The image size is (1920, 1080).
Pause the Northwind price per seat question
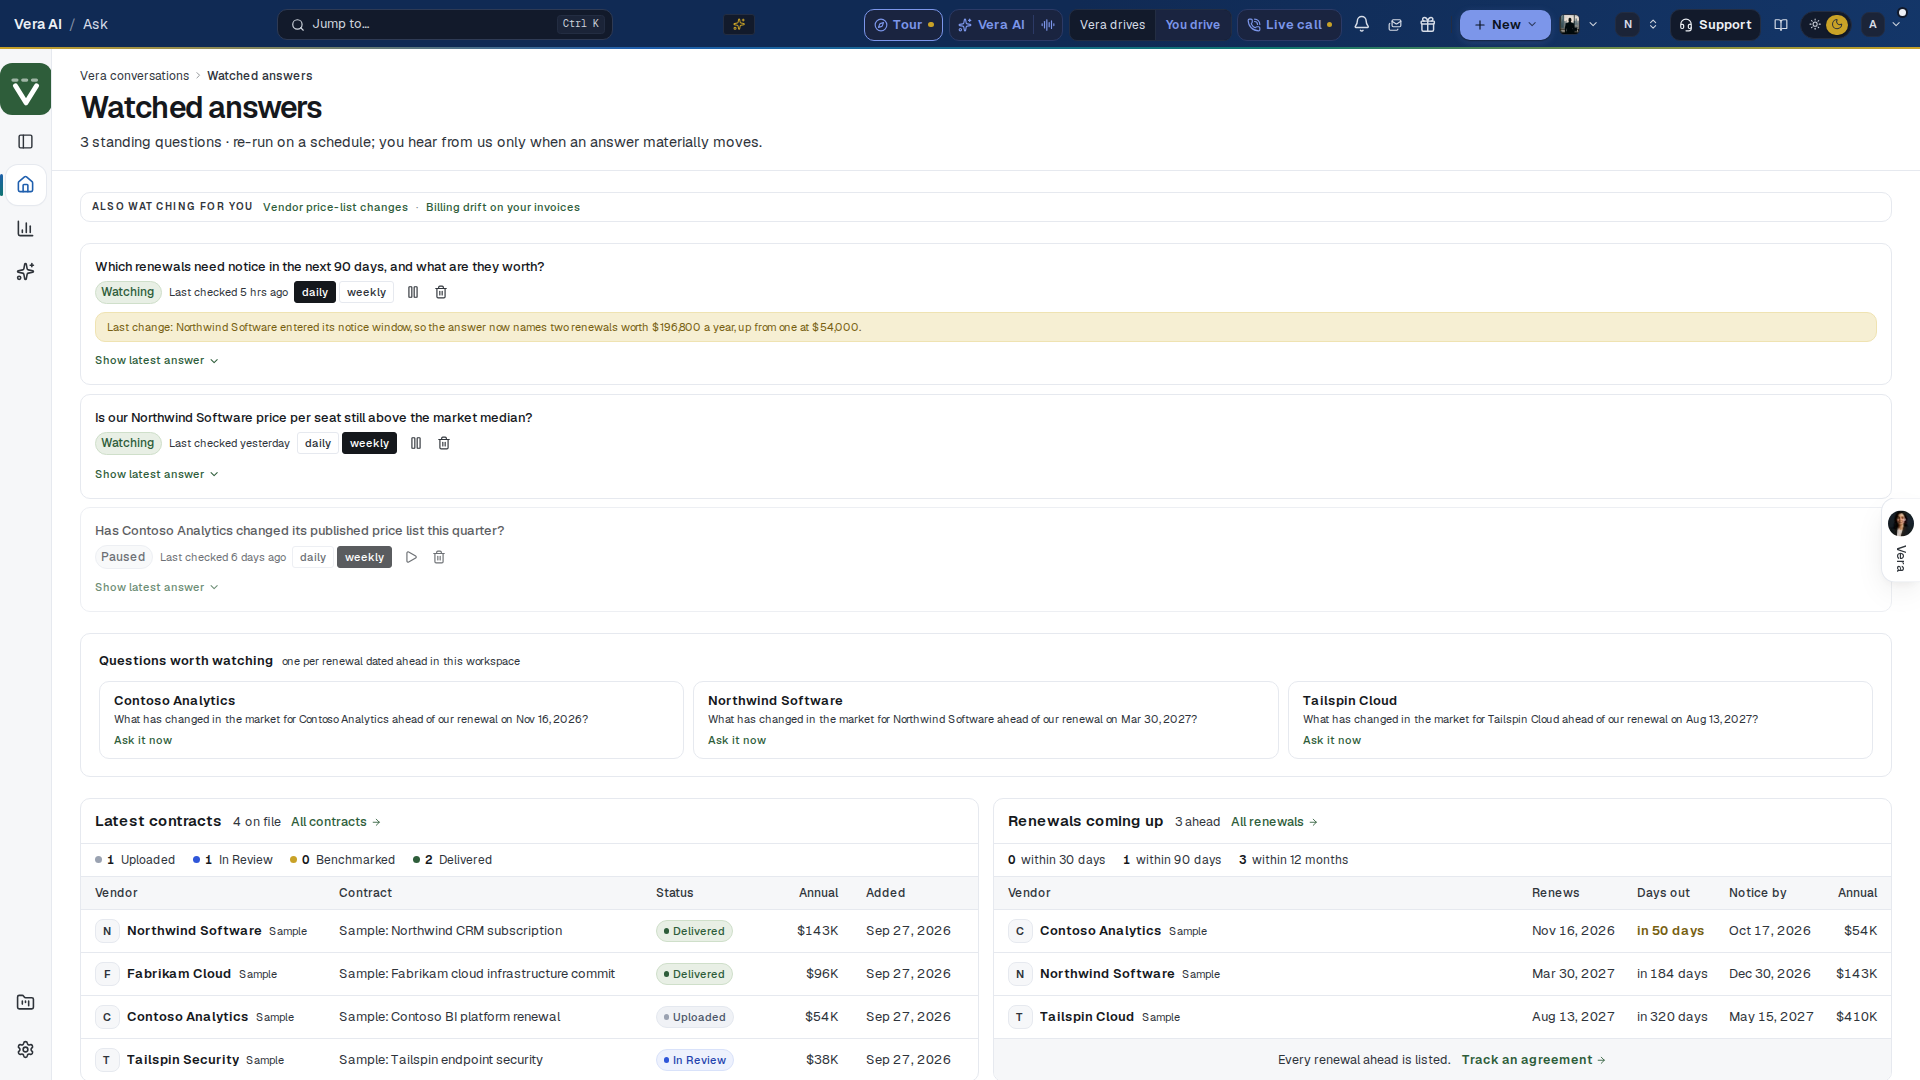click(416, 443)
